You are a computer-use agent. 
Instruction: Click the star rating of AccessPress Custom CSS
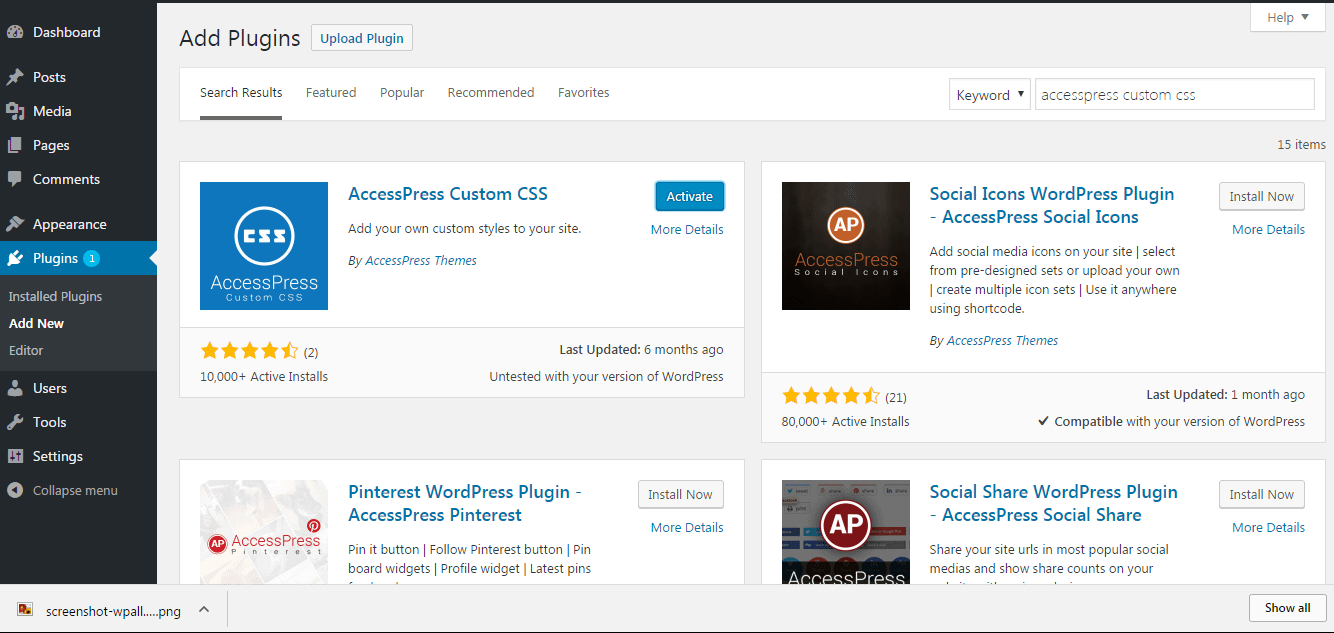[249, 351]
